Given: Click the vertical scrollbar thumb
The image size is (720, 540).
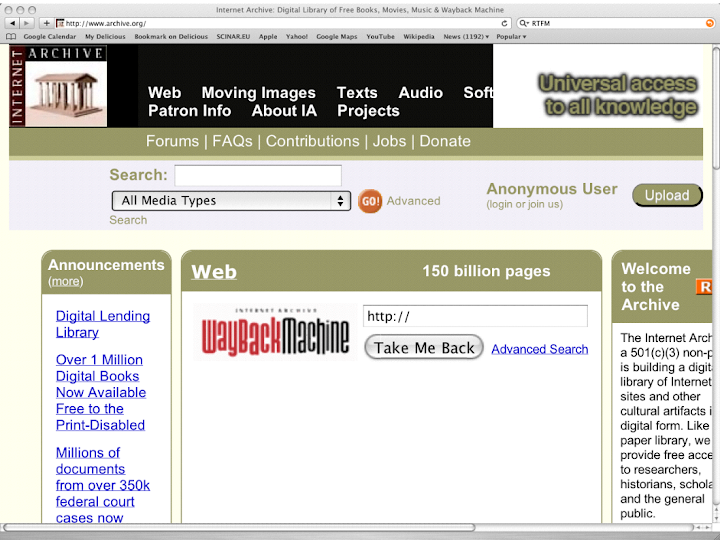Looking at the screenshot, I should 716,107.
